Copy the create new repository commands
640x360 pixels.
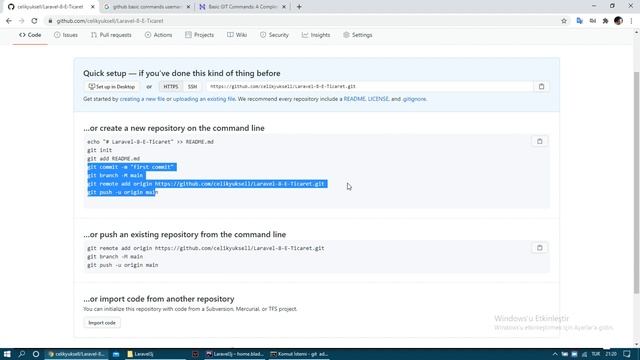[540, 141]
